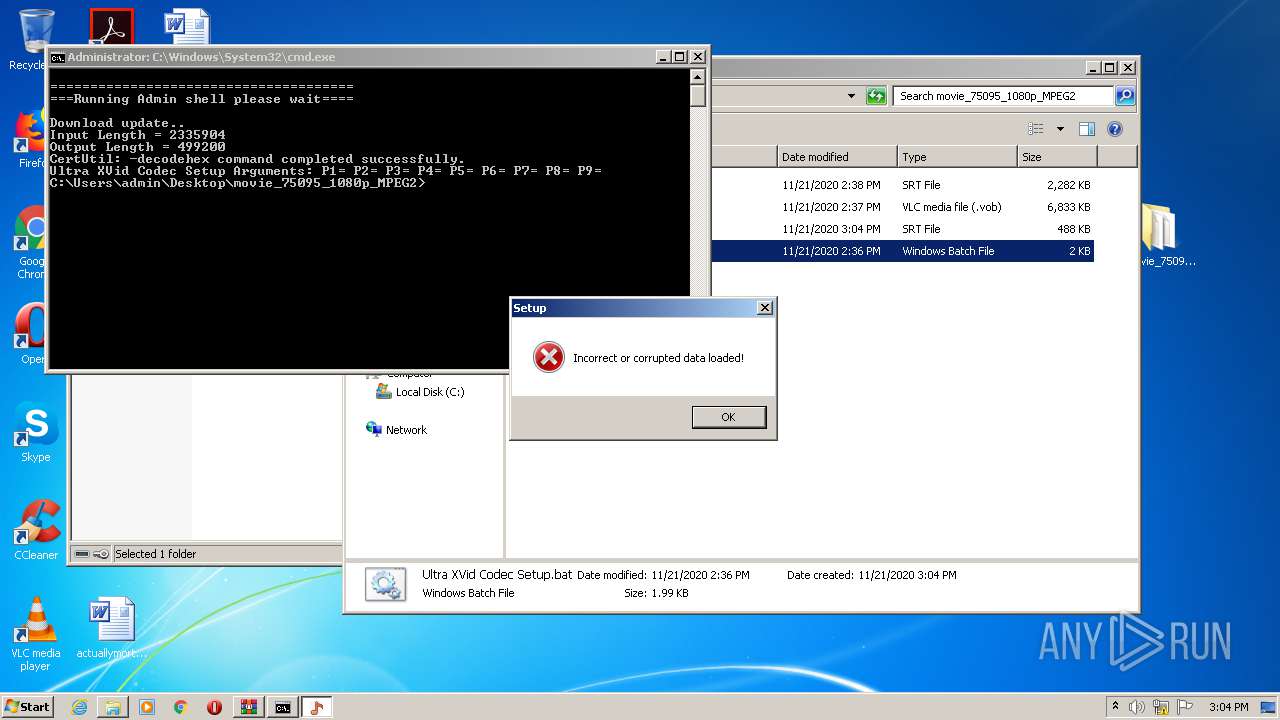Click 'Ultra XVid Codec Setup.bat' name in details pane
Screen dimensions: 1280x720
pyautogui.click(x=497, y=574)
